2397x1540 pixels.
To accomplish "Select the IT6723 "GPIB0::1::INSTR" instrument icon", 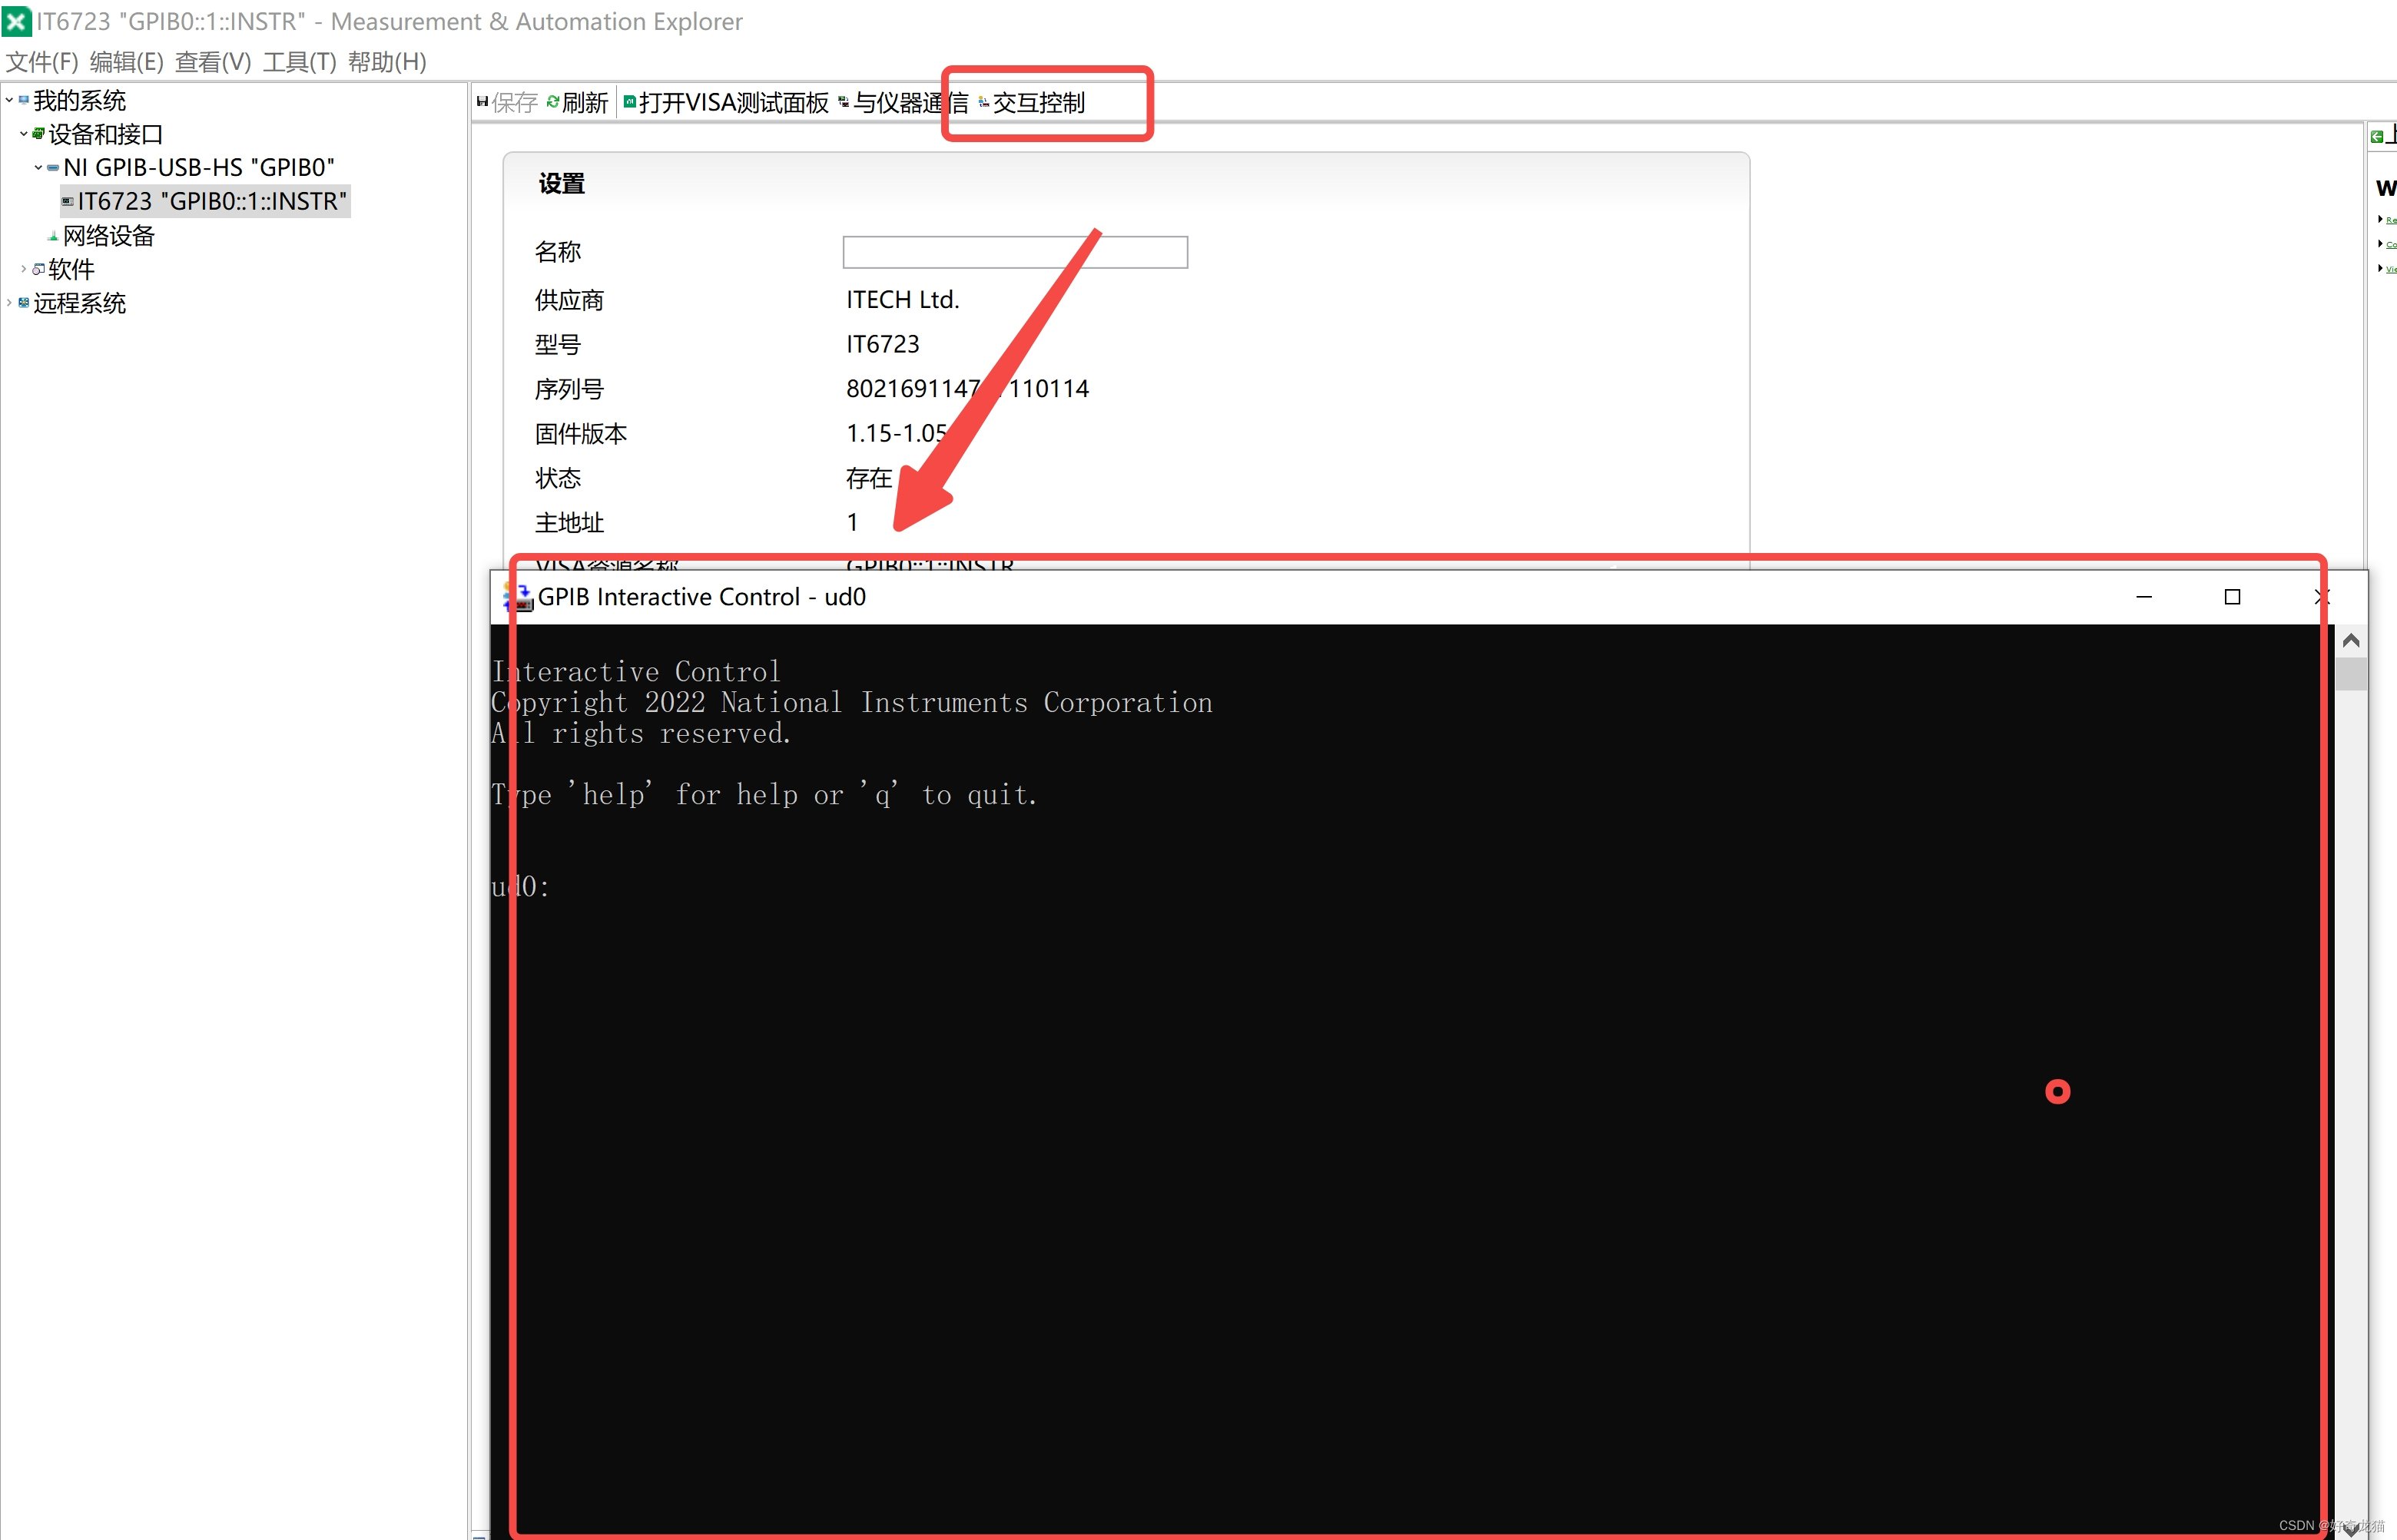I will tap(68, 201).
